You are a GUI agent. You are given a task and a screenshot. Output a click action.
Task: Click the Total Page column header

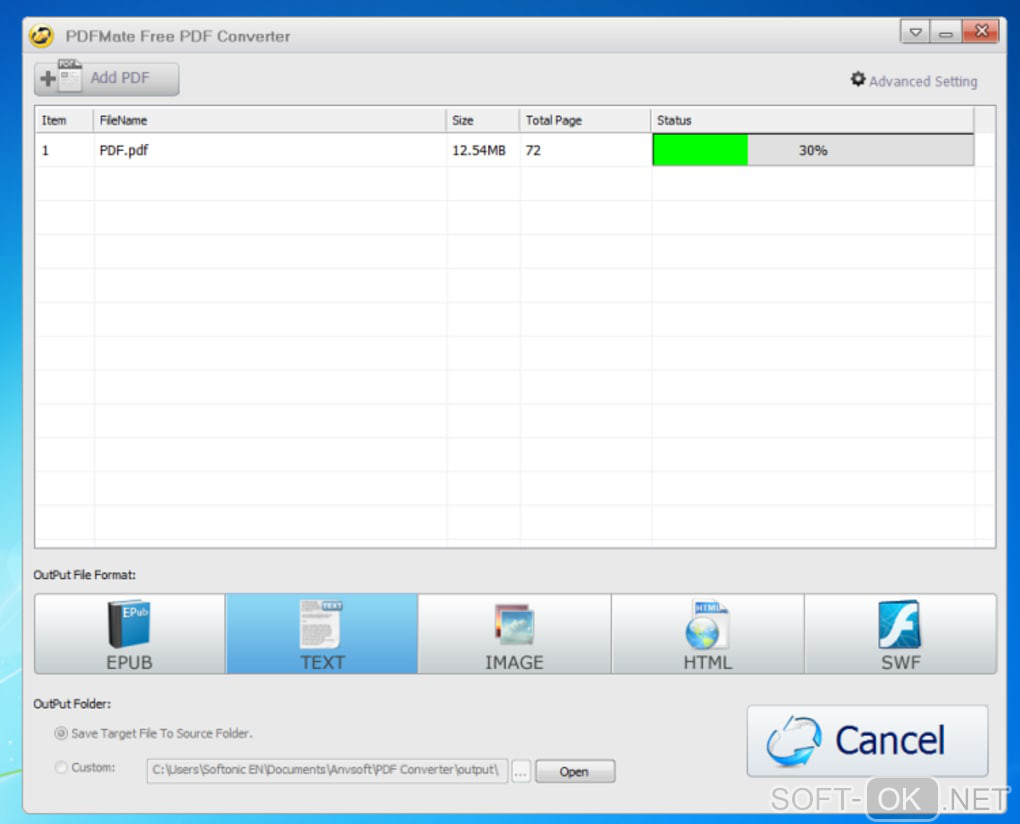pos(585,120)
